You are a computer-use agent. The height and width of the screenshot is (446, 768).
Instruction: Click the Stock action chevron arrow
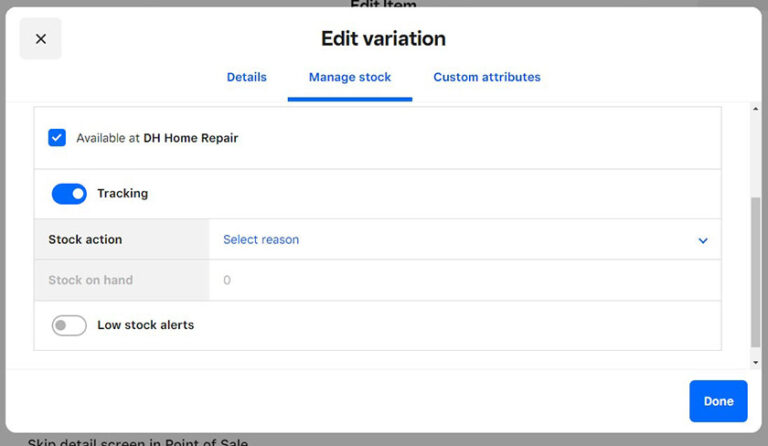click(703, 240)
